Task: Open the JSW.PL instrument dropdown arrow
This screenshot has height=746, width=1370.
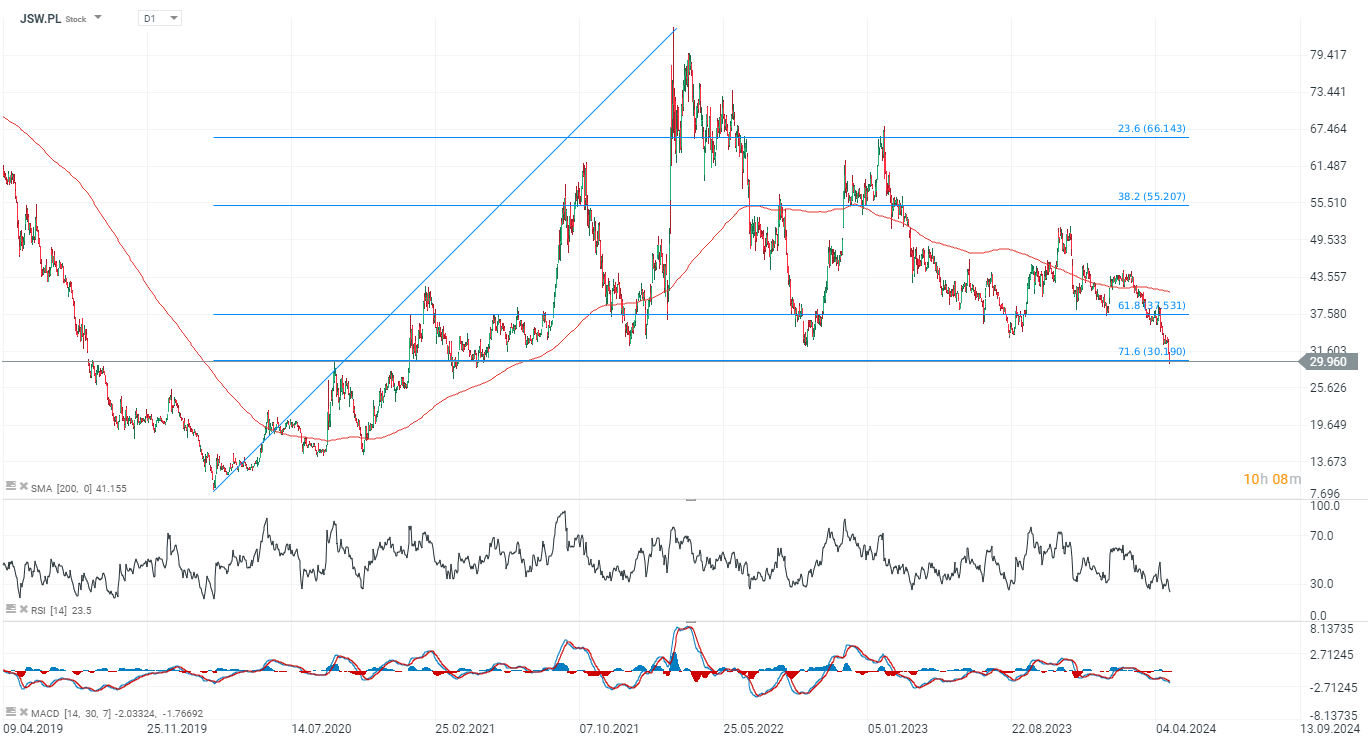Action: click(98, 18)
